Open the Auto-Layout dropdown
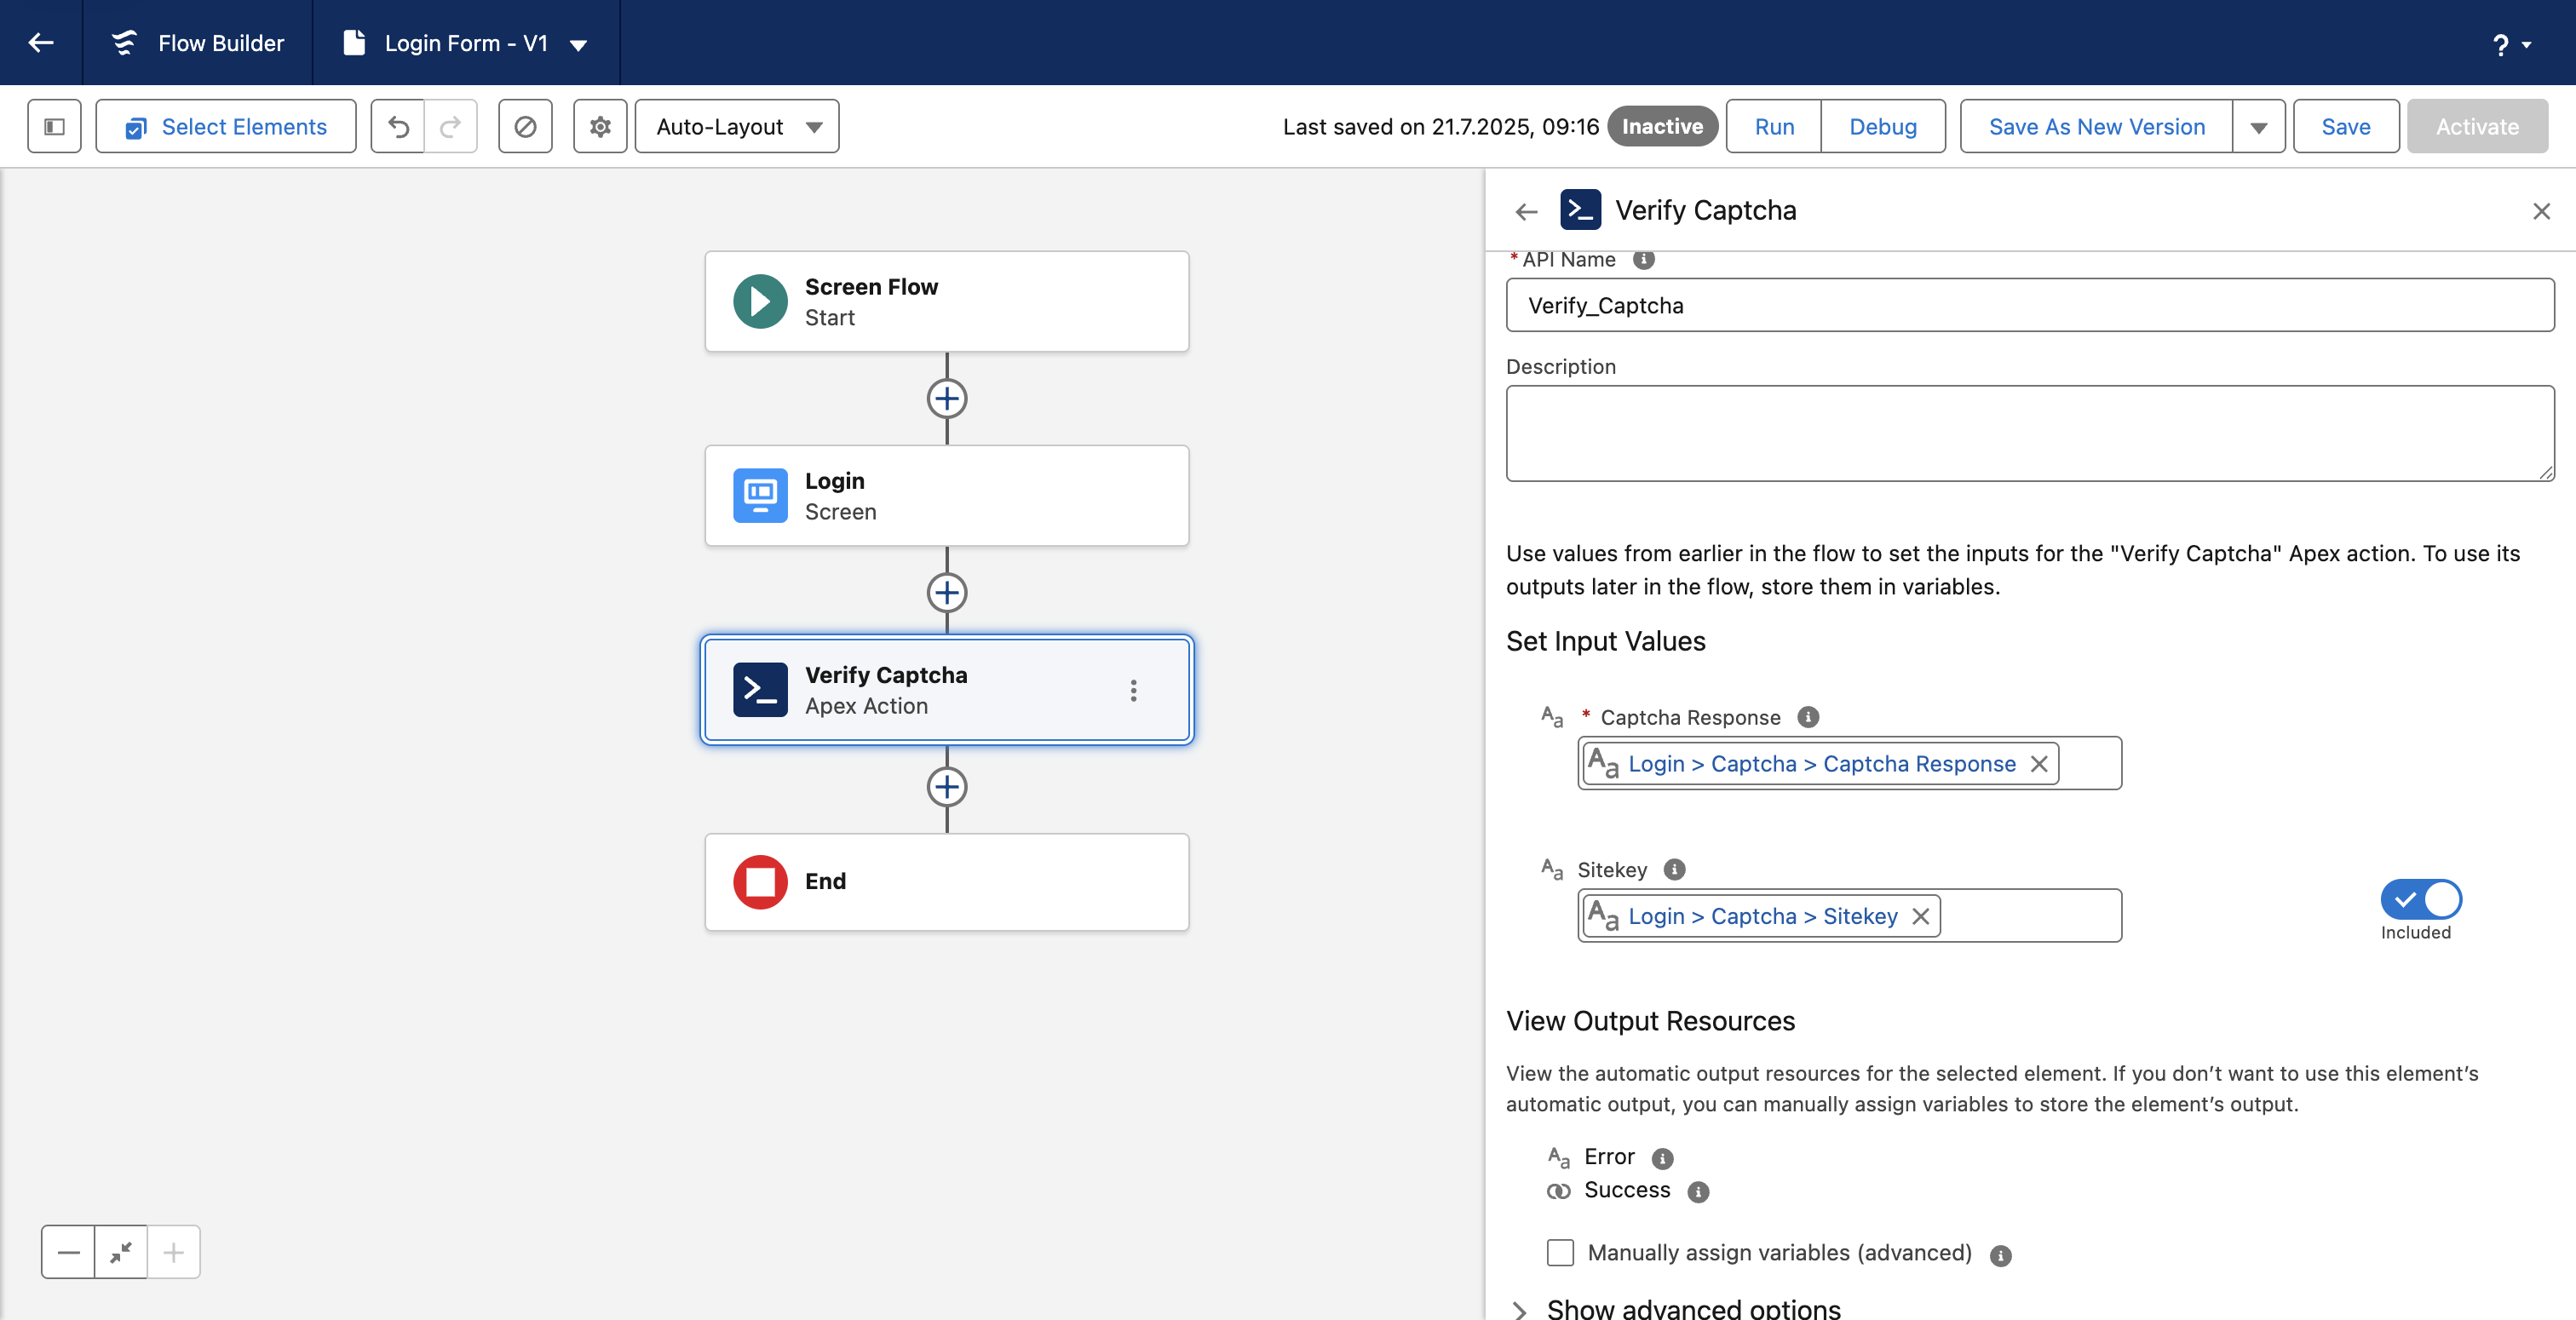2576x1320 pixels. tap(737, 127)
